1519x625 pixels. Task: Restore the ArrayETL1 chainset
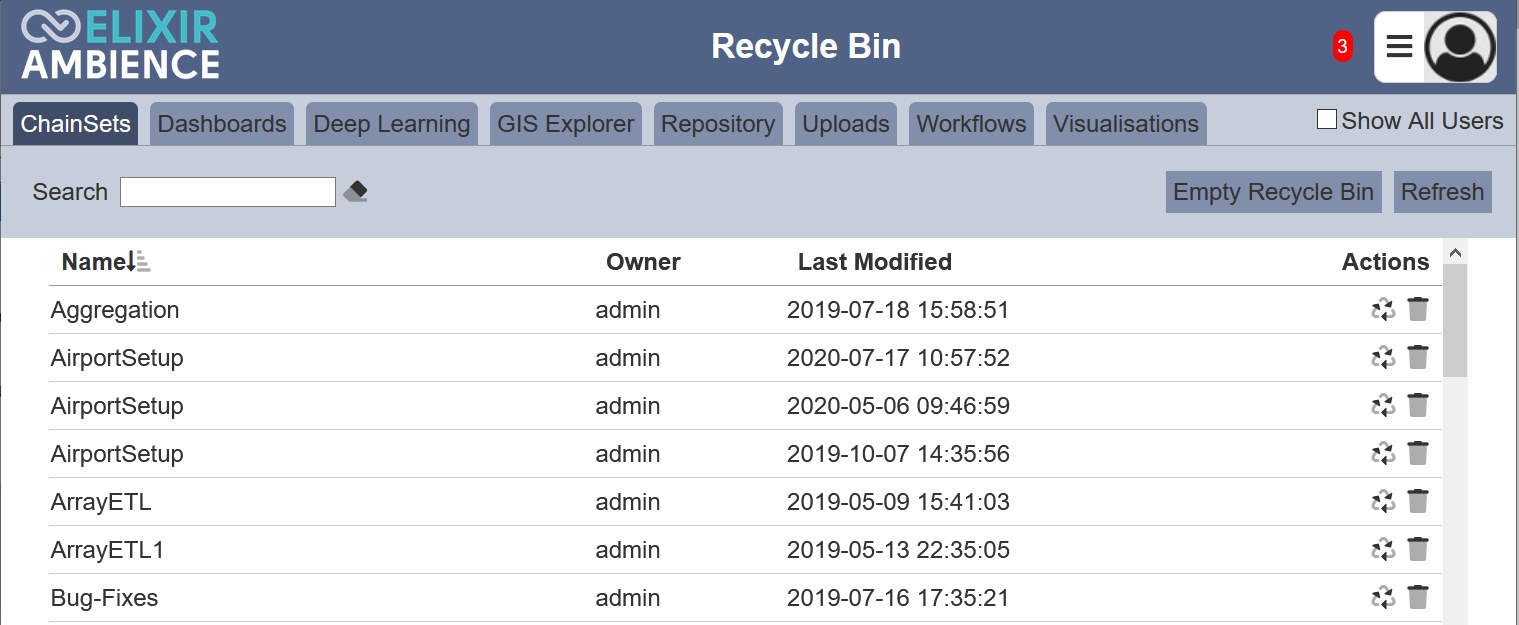(x=1383, y=550)
